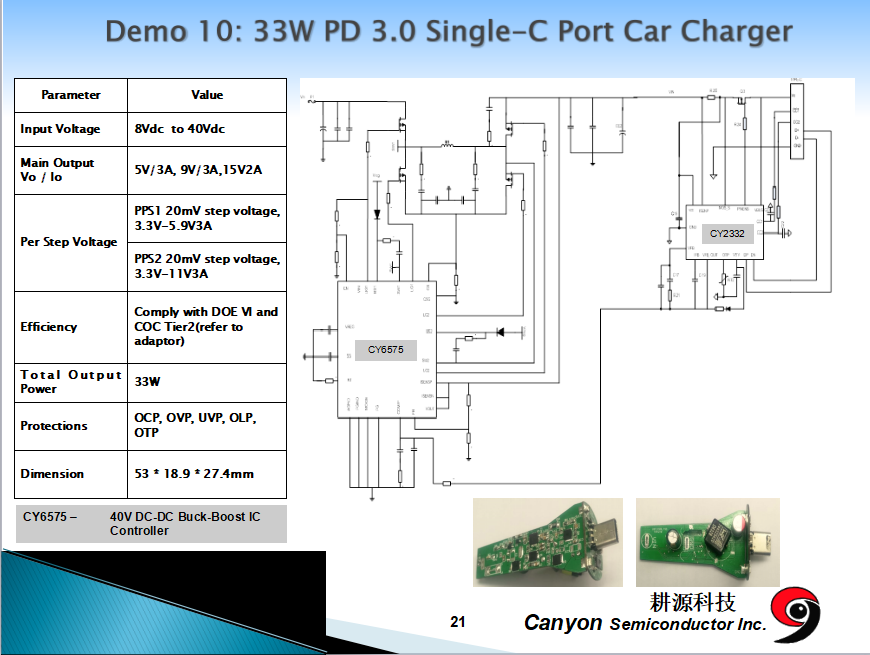Click the left PCB photo showing the board's top side
Image resolution: width=870 pixels, height=655 pixels.
(548, 542)
